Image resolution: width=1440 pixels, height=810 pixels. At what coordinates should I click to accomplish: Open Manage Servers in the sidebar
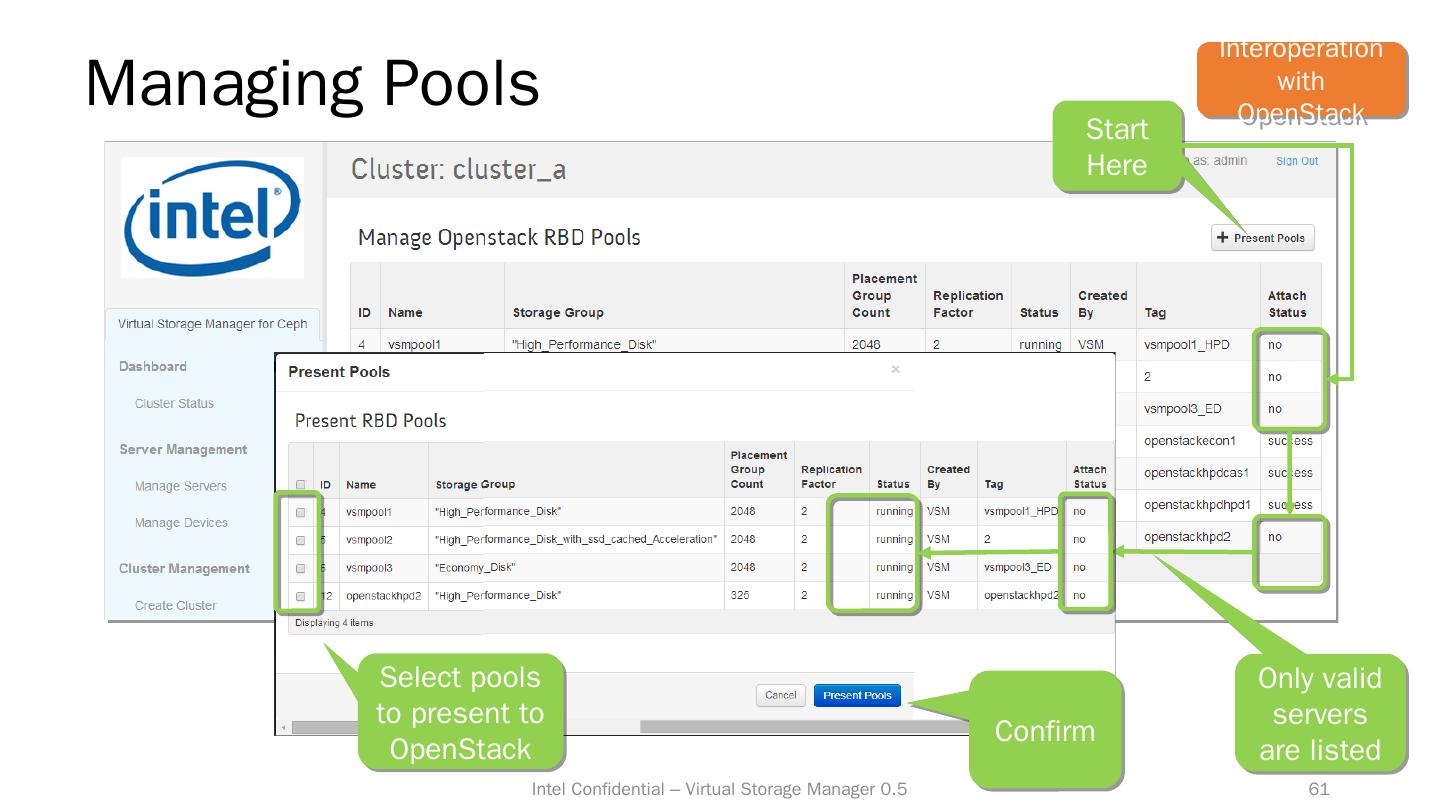point(181,487)
